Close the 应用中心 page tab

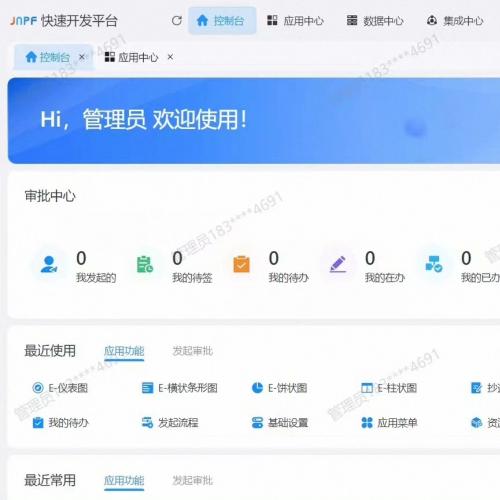coord(170,57)
